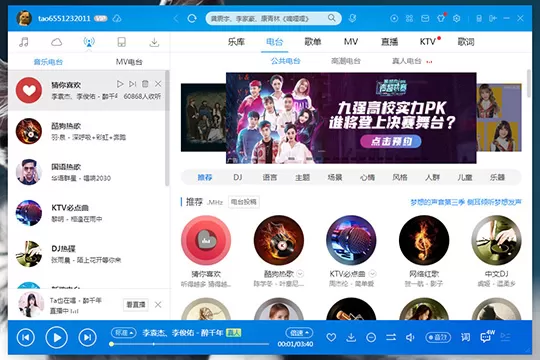
Task: Open the play queue list icon
Action: 505,337
